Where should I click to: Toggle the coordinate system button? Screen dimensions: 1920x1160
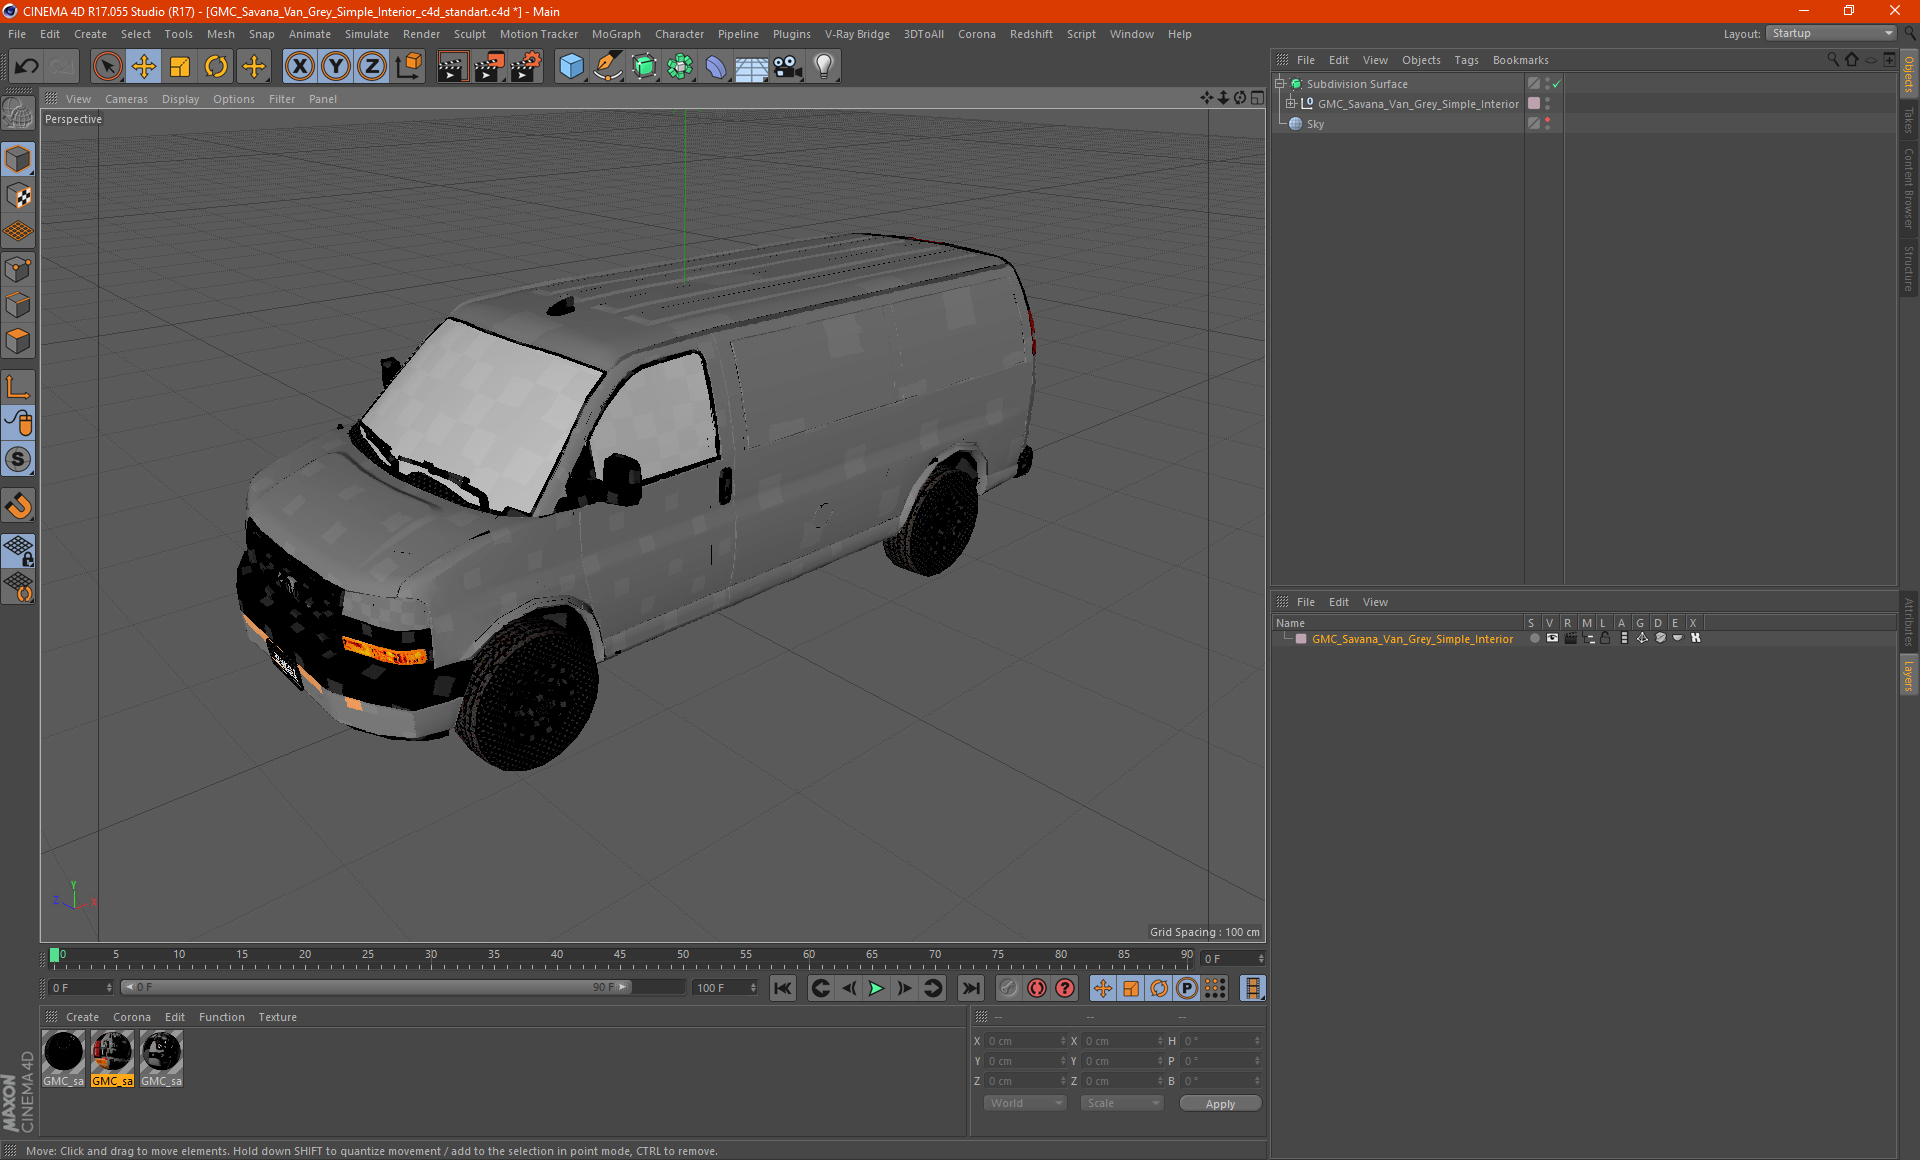(408, 66)
